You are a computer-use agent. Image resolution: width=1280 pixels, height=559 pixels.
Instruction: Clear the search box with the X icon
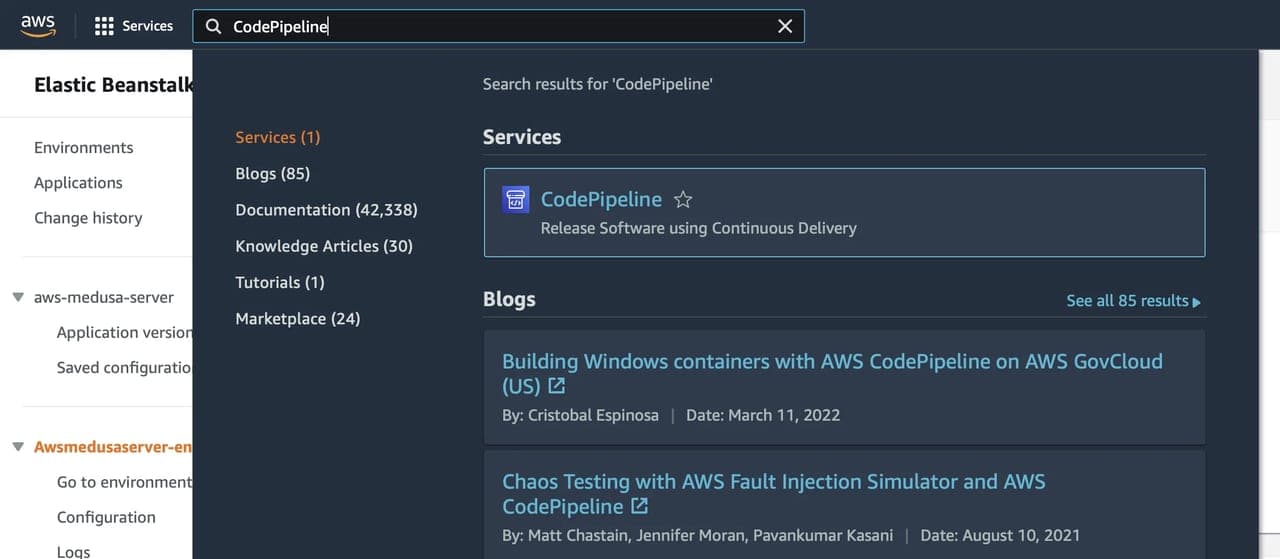point(785,27)
